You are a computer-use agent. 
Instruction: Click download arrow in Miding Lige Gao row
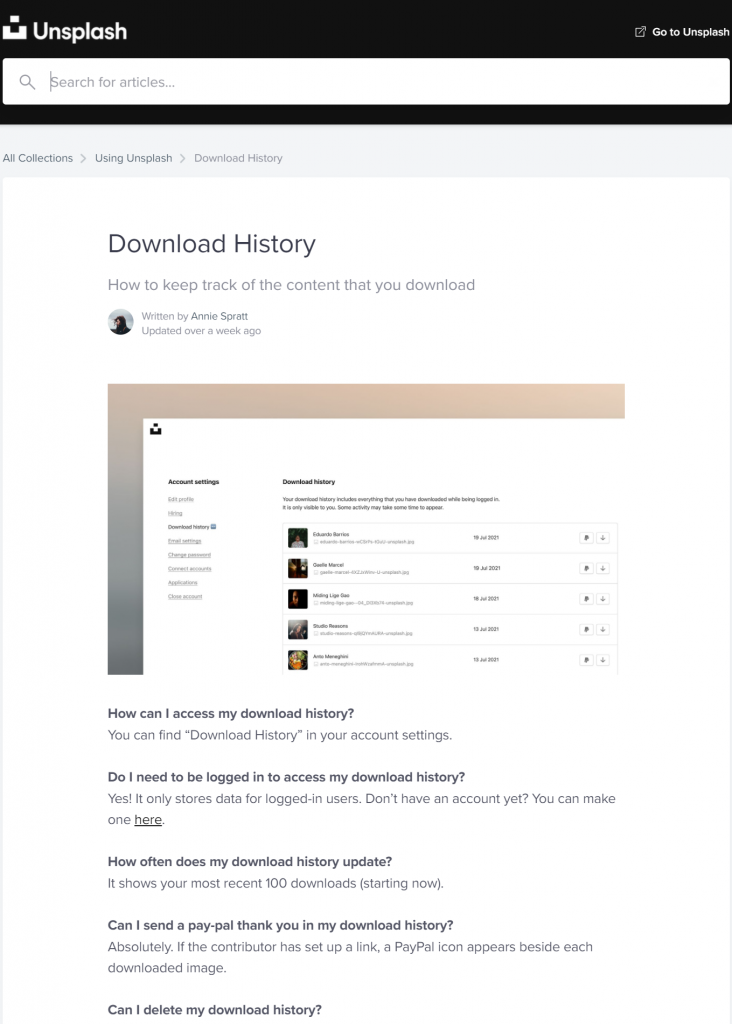pos(603,599)
